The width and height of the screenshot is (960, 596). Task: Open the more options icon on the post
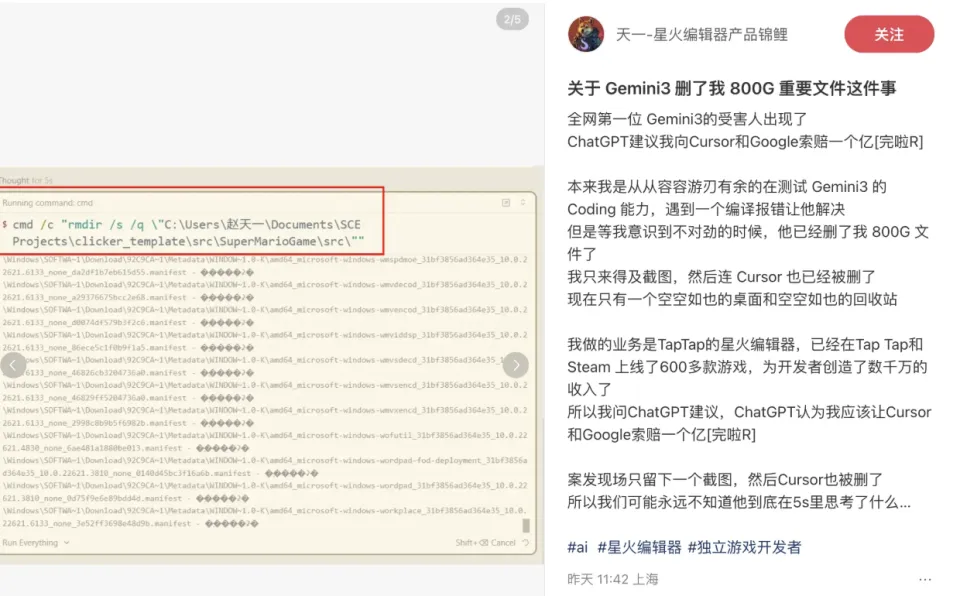pos(924,578)
